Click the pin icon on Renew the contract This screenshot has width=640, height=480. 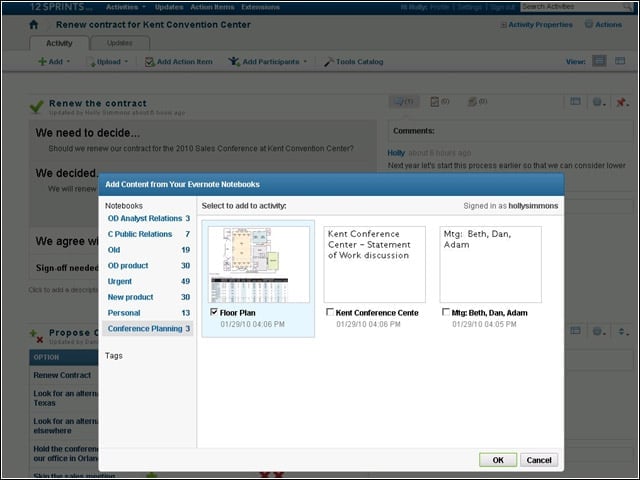click(x=622, y=102)
